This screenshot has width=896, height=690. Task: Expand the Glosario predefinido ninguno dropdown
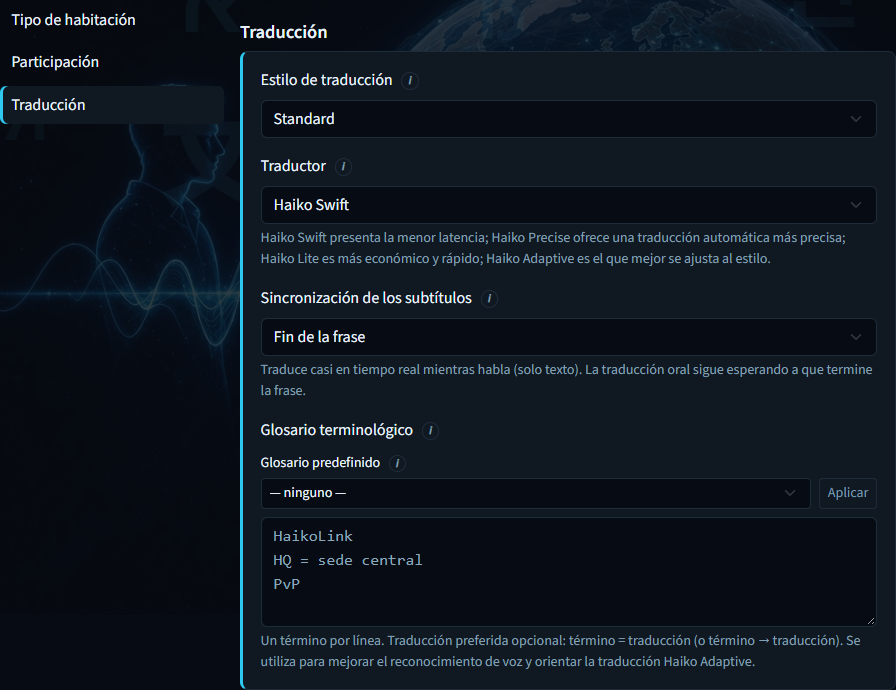point(535,493)
